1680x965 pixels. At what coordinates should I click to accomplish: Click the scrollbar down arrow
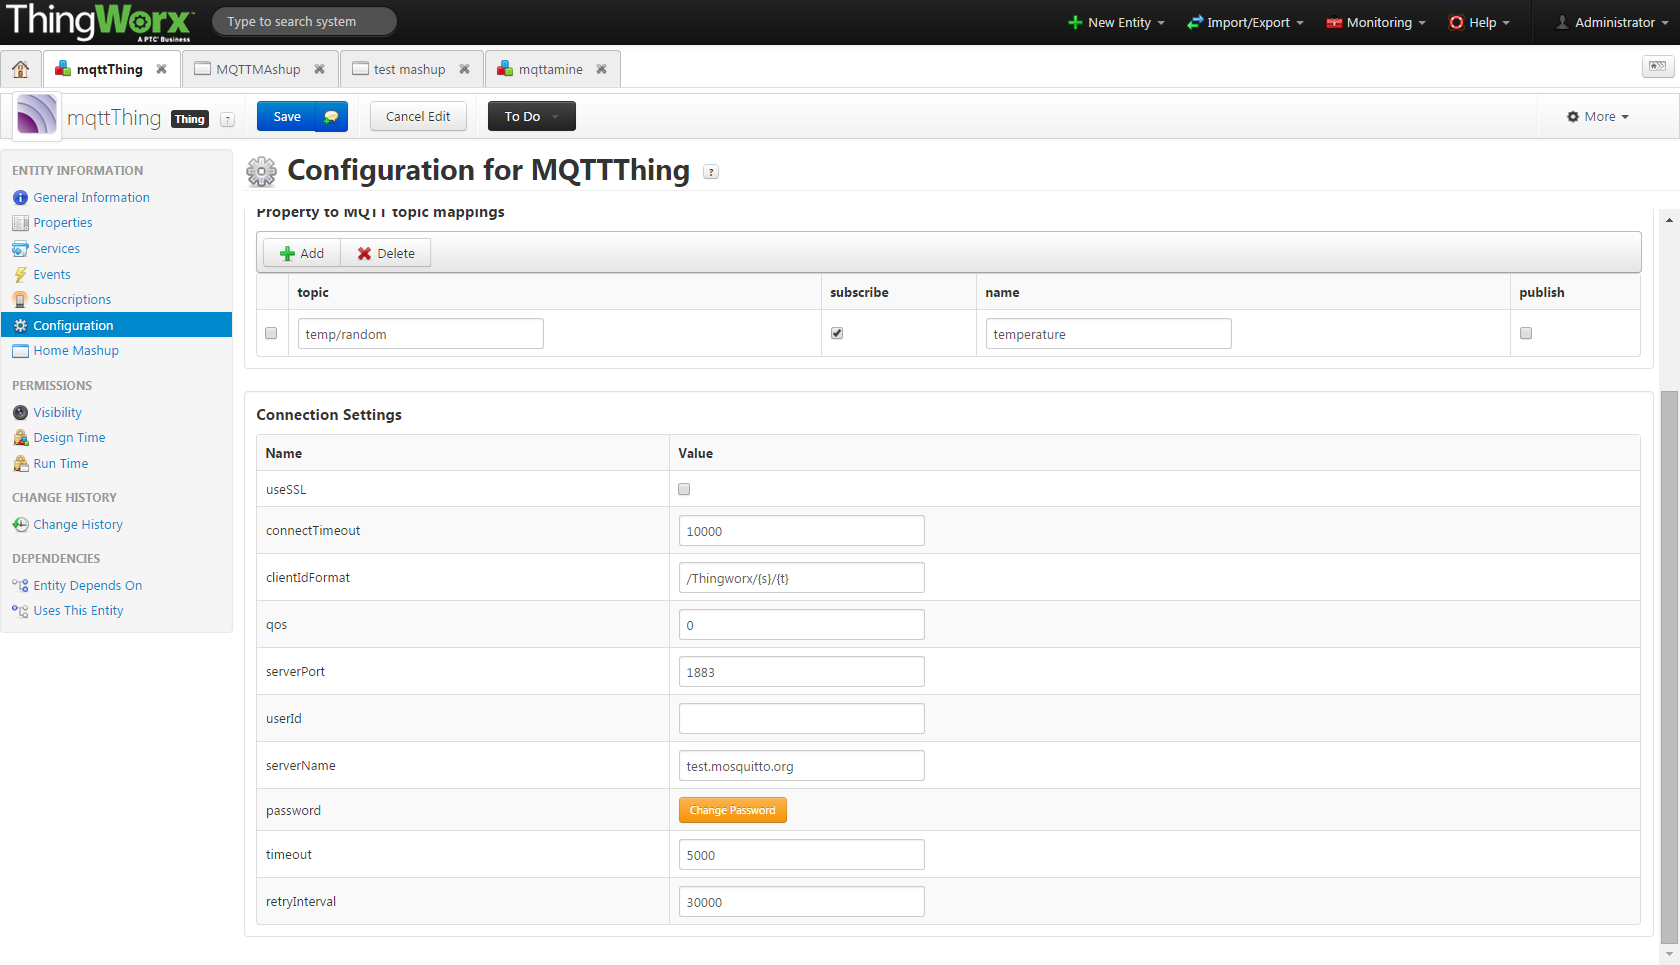tap(1669, 954)
